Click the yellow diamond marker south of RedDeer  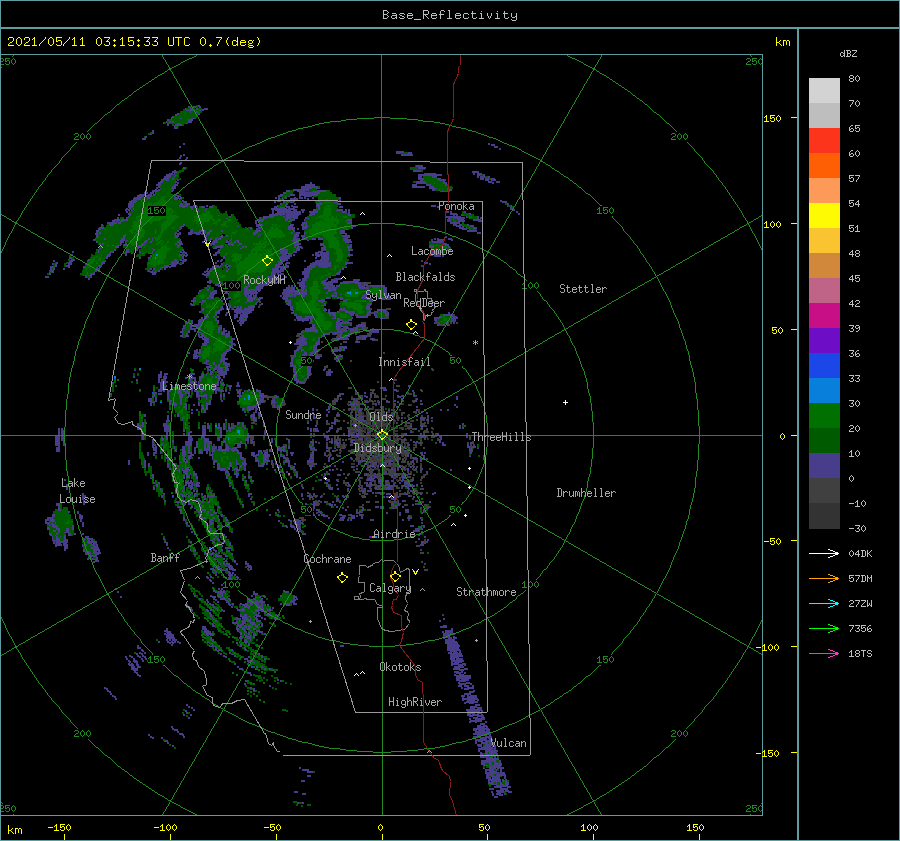[411, 324]
